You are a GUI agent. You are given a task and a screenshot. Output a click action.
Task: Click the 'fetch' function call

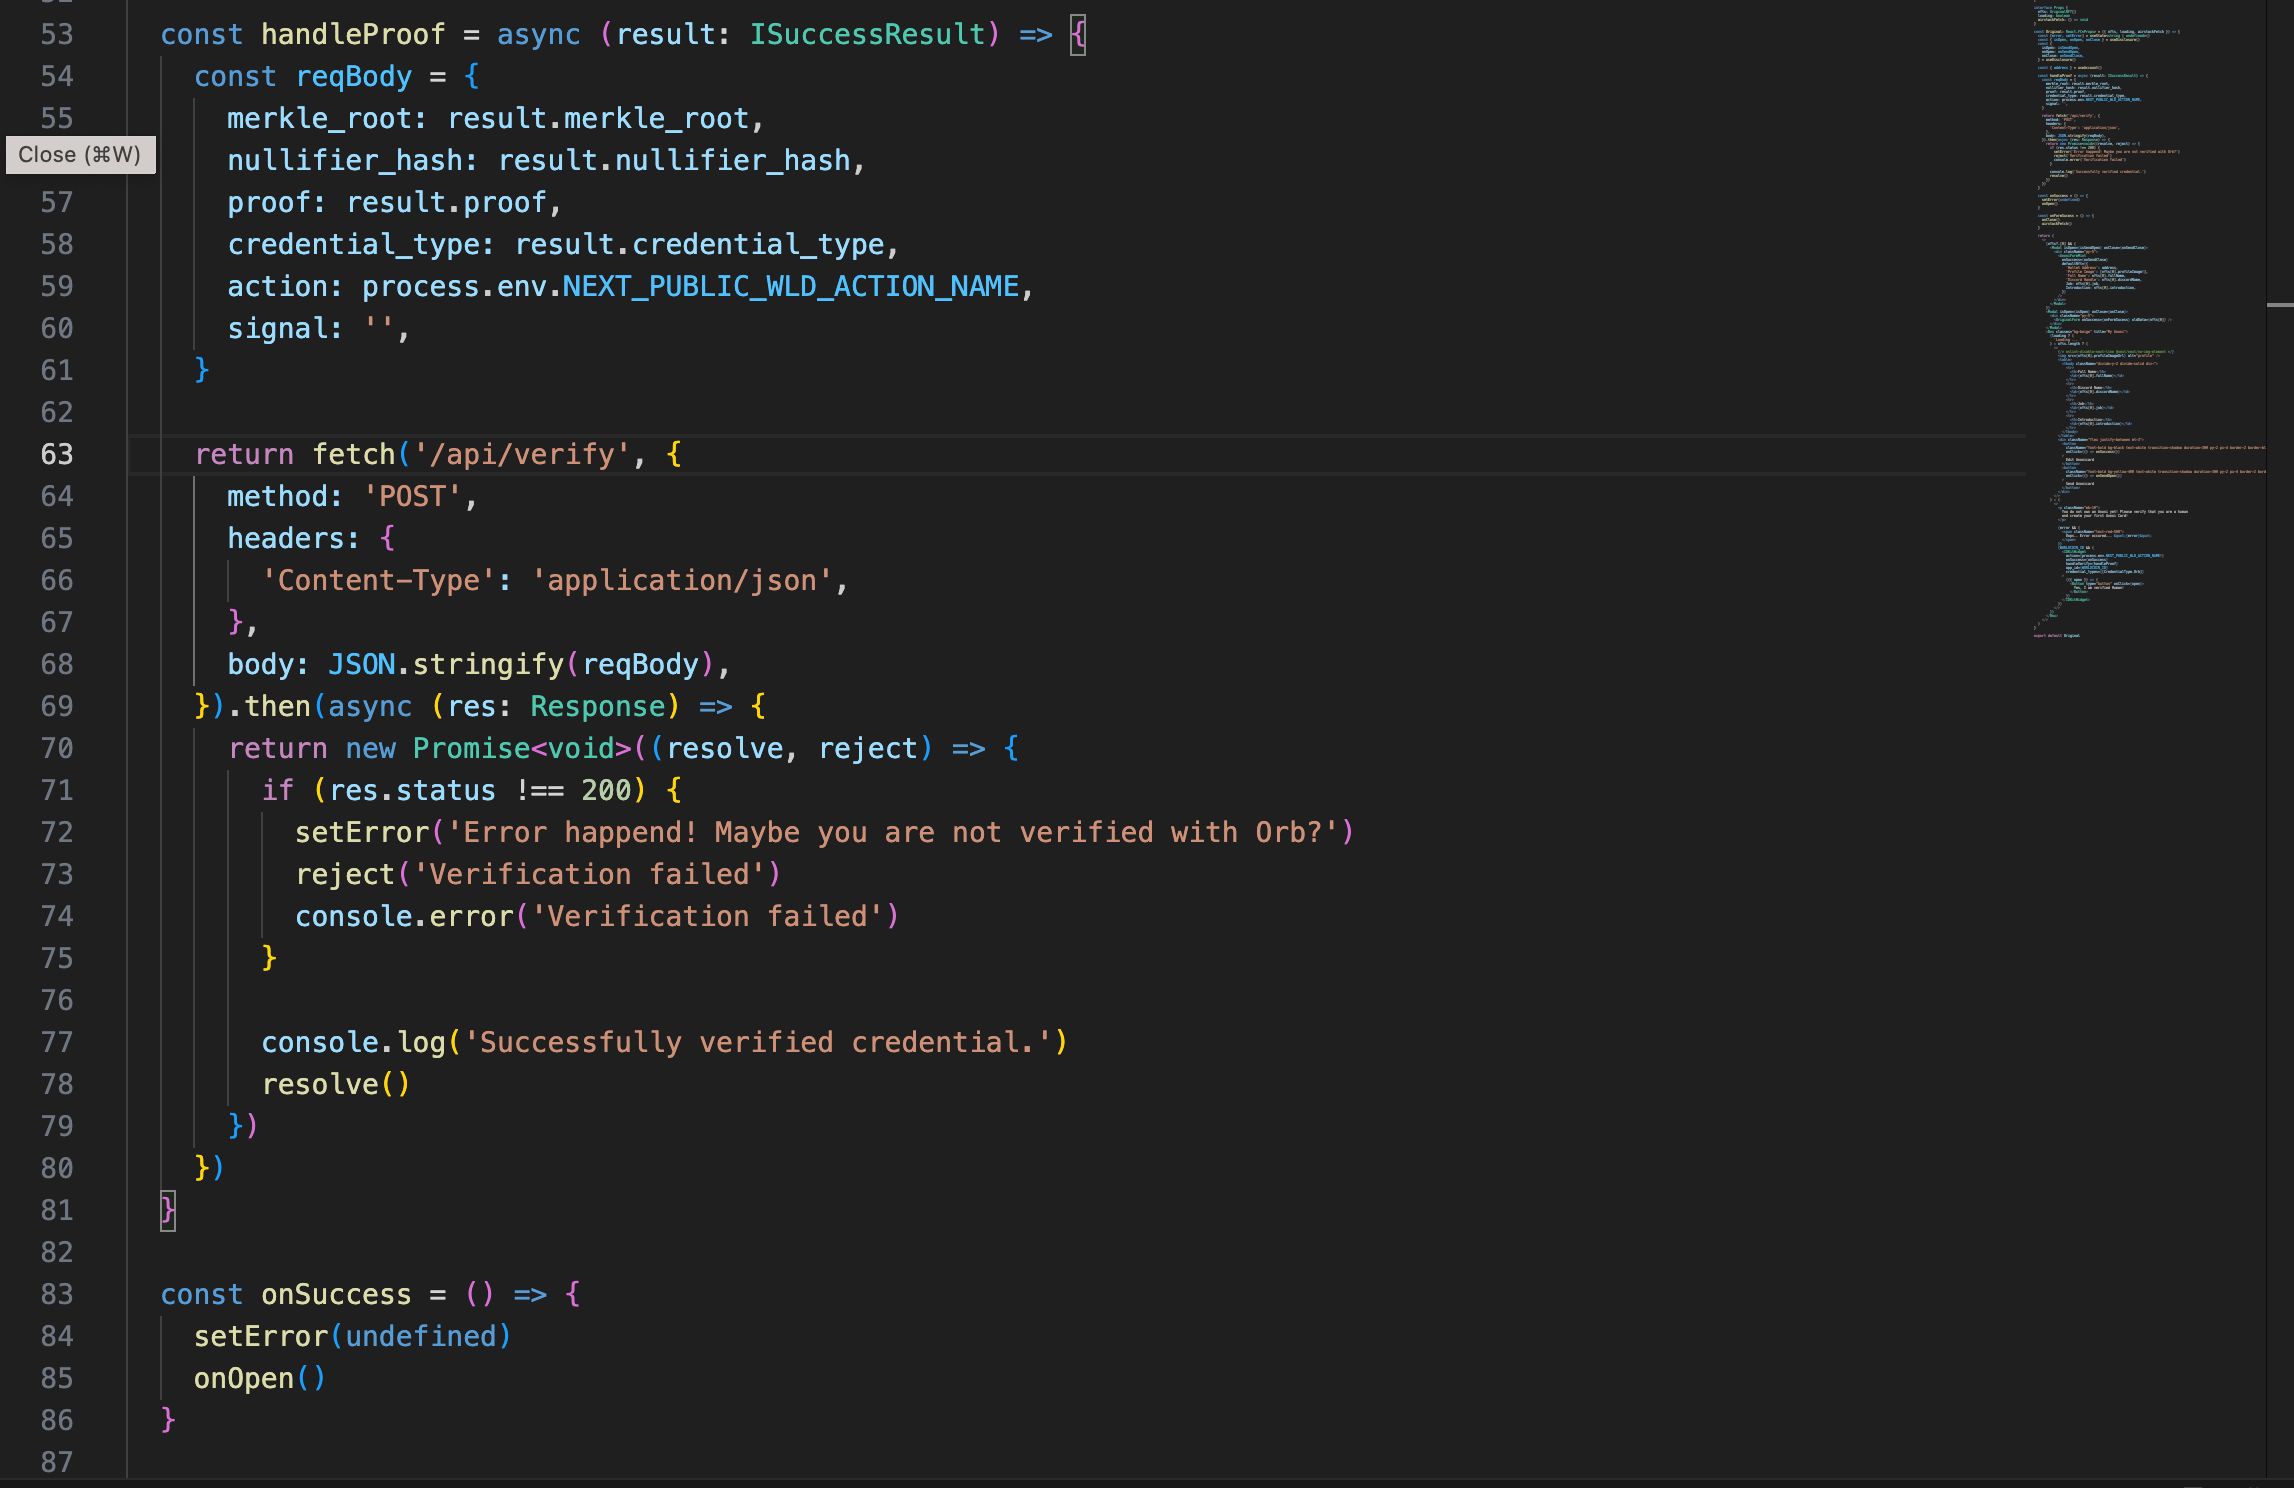tap(354, 454)
